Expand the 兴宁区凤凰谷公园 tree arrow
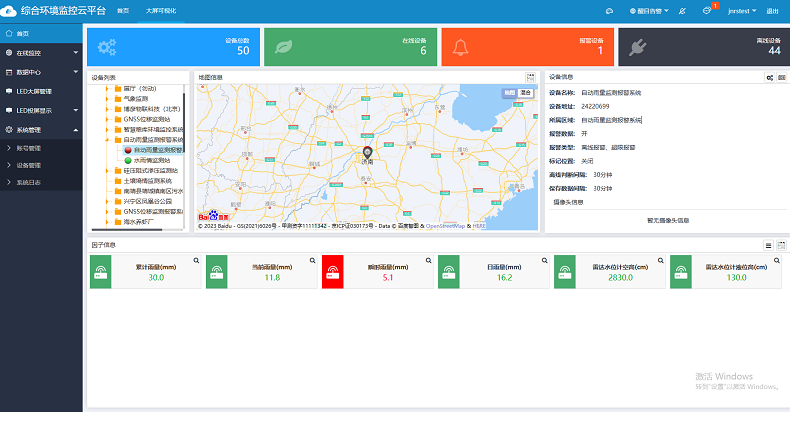Viewport: 790px width, 430px height. point(107,201)
